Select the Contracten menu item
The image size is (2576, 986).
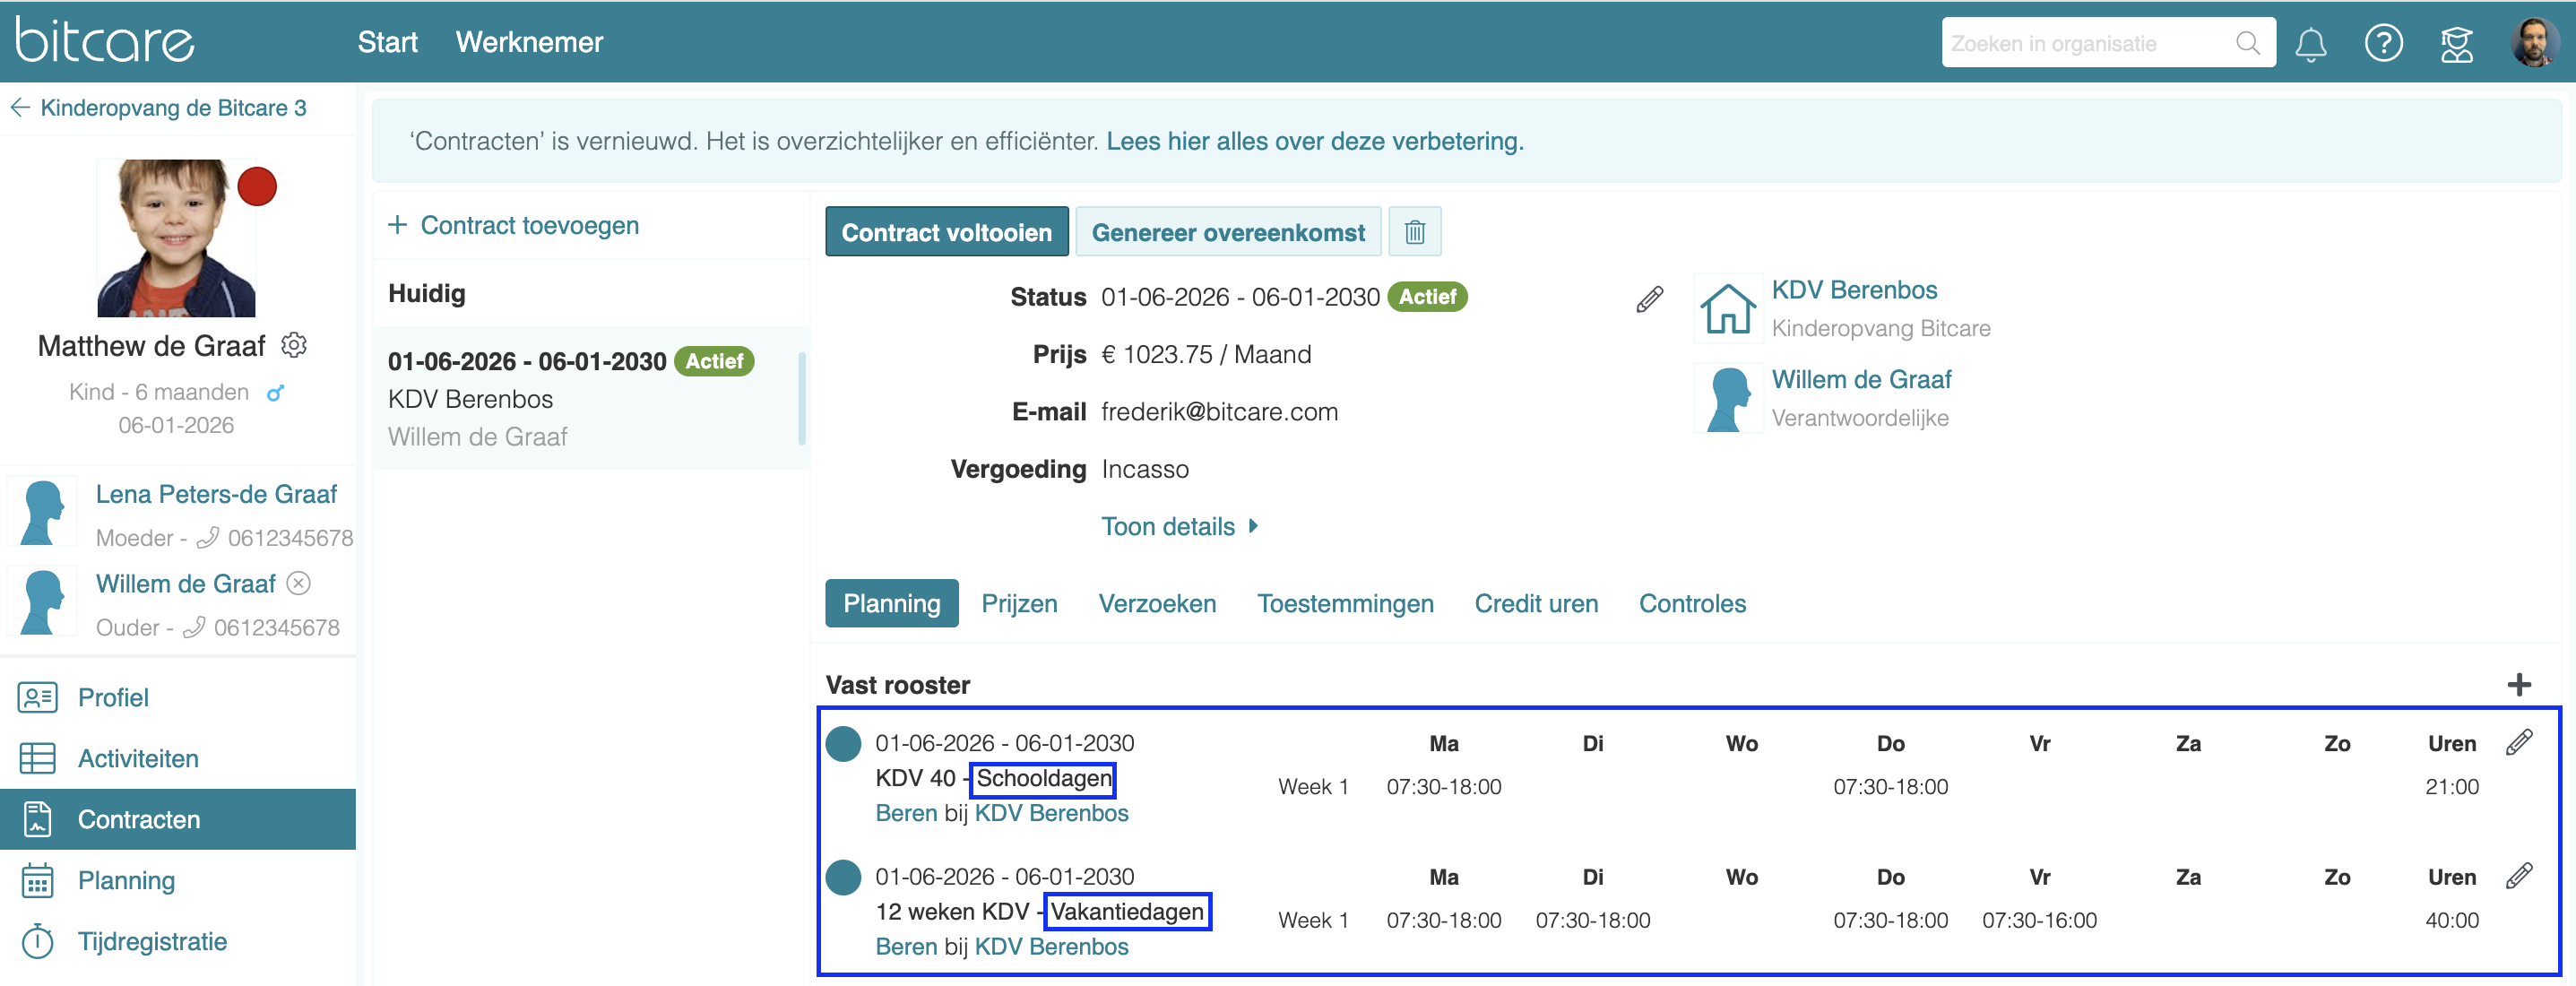pos(178,819)
